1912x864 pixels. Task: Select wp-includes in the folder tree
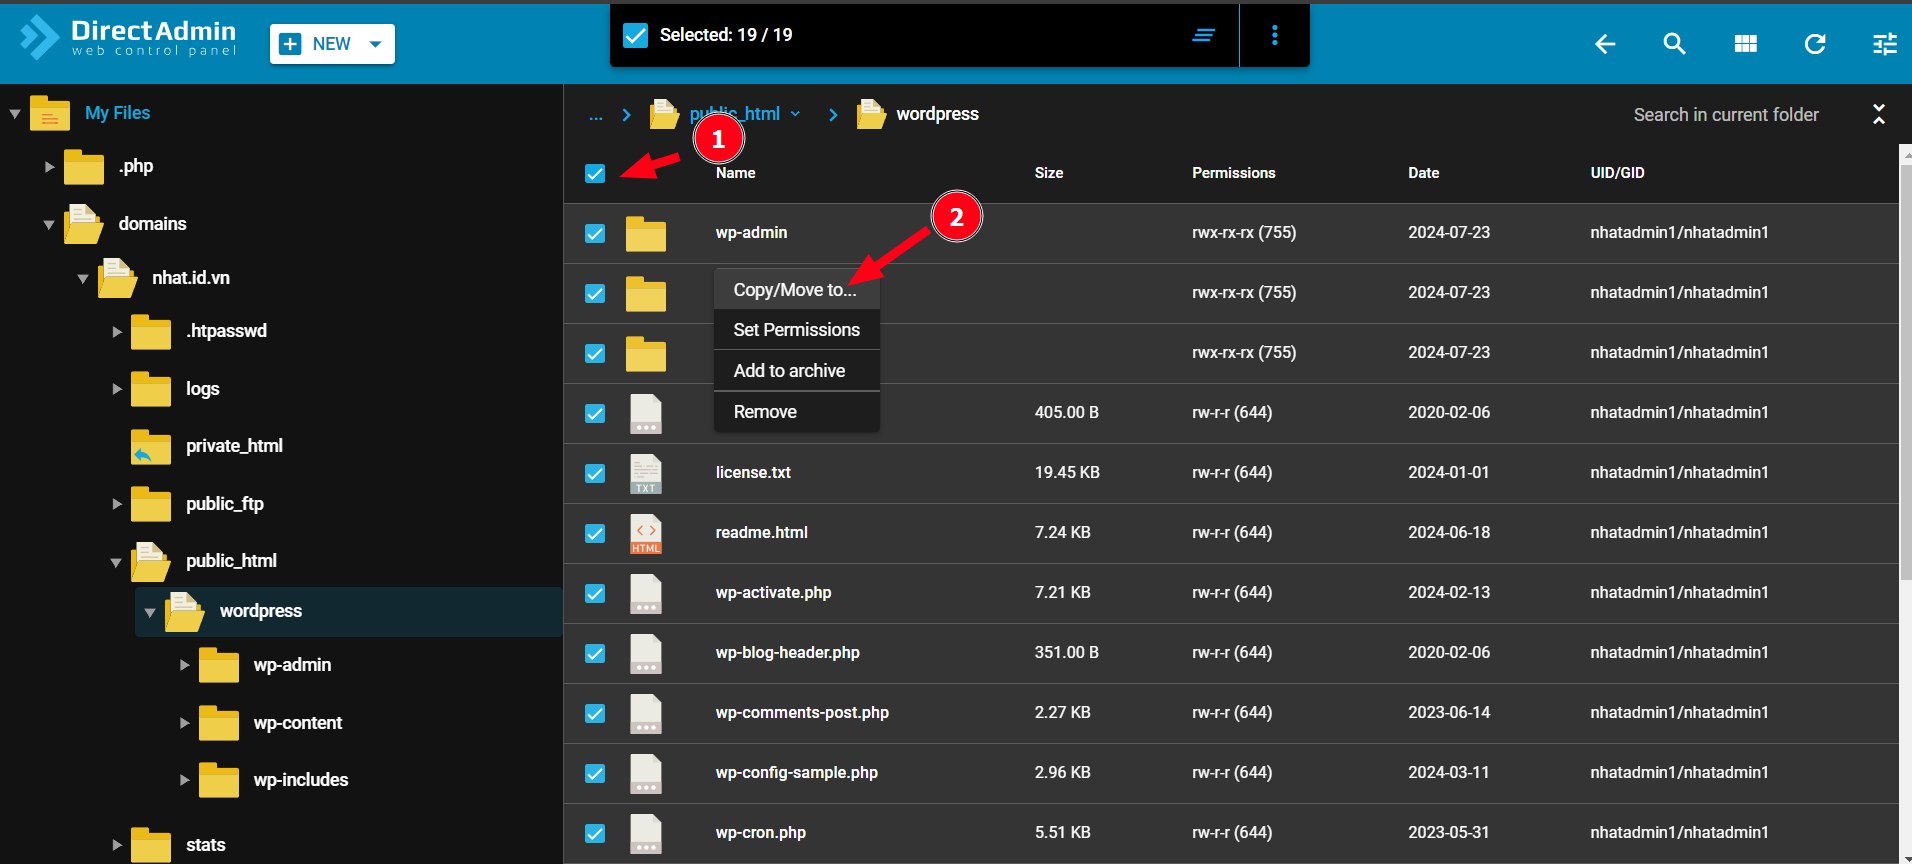tap(301, 780)
